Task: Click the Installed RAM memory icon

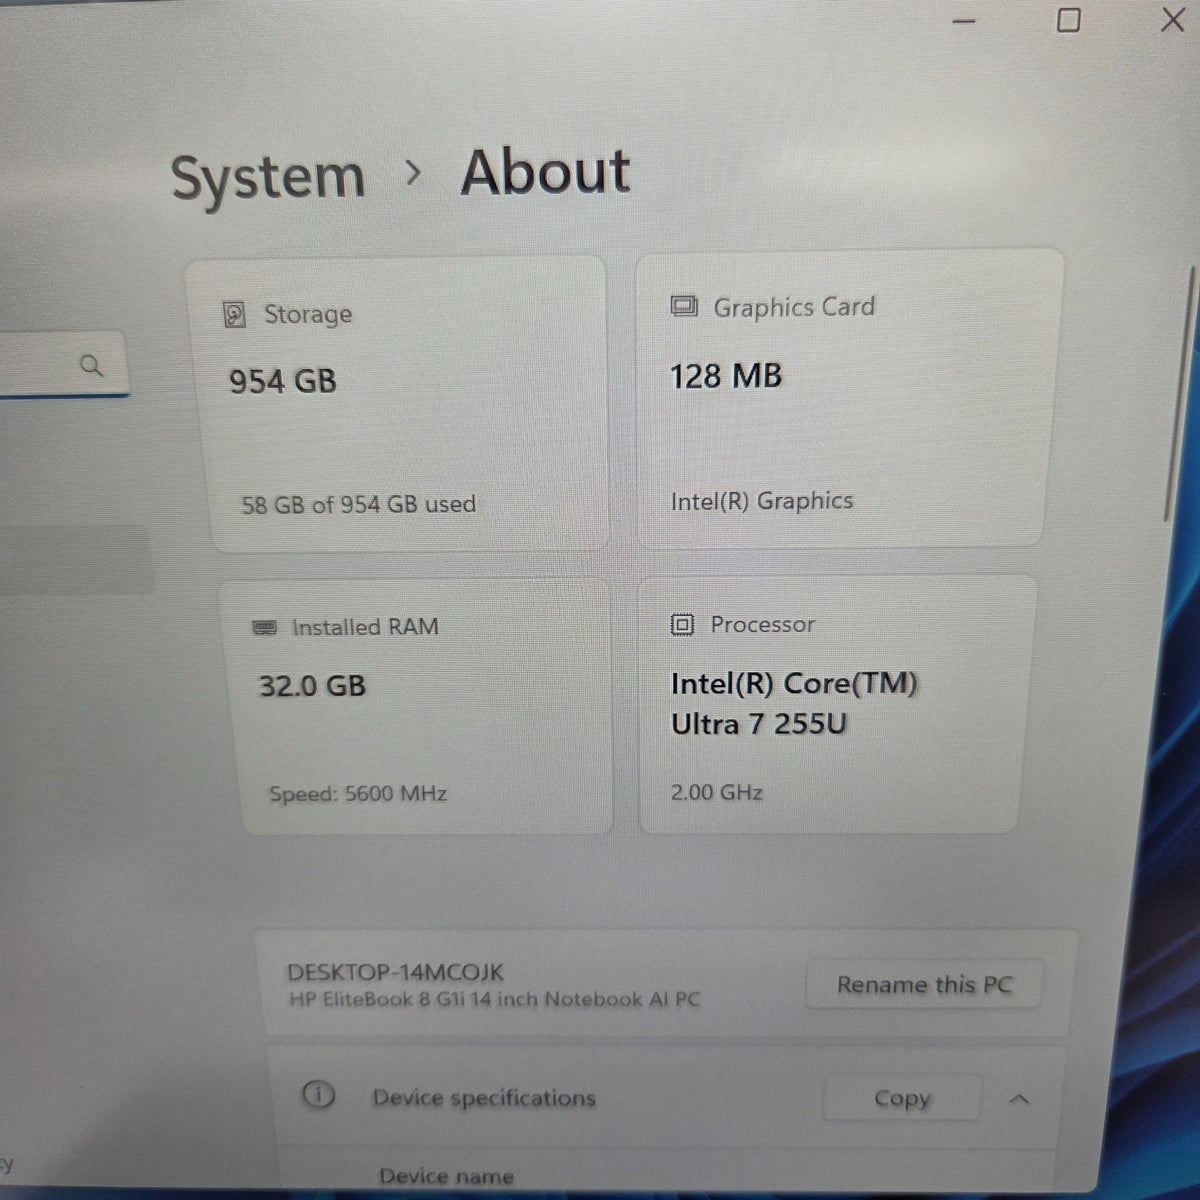Action: [x=264, y=627]
